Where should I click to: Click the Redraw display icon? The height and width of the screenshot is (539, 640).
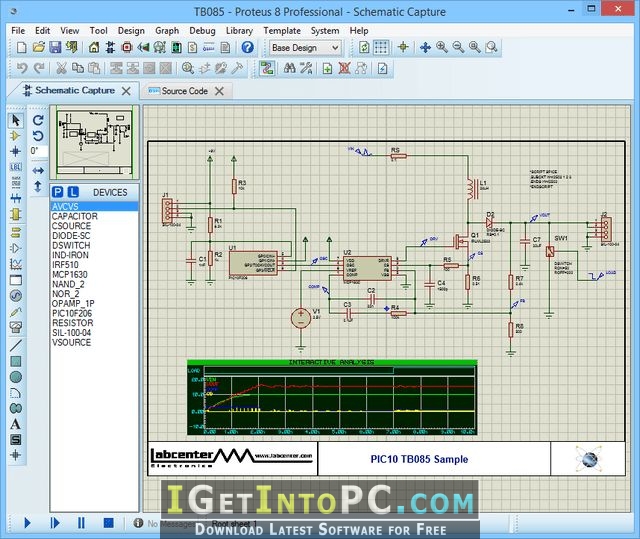coord(364,48)
